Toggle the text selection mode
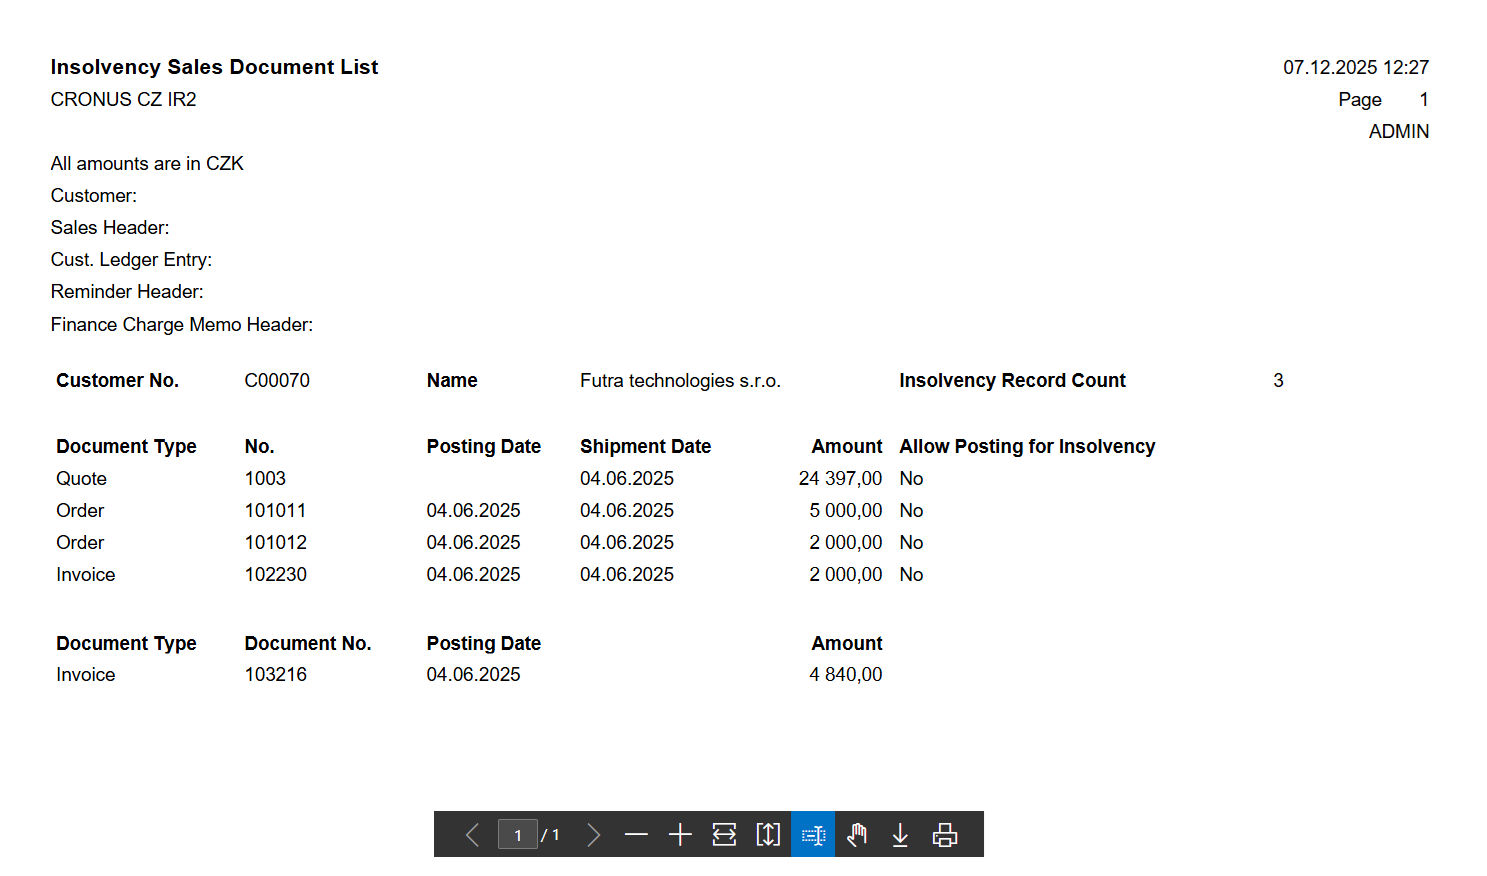 812,834
